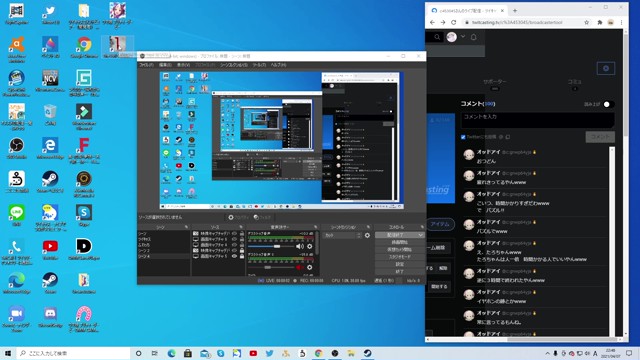Click the アイテム button on TwitCasting

pyautogui.click(x=440, y=224)
